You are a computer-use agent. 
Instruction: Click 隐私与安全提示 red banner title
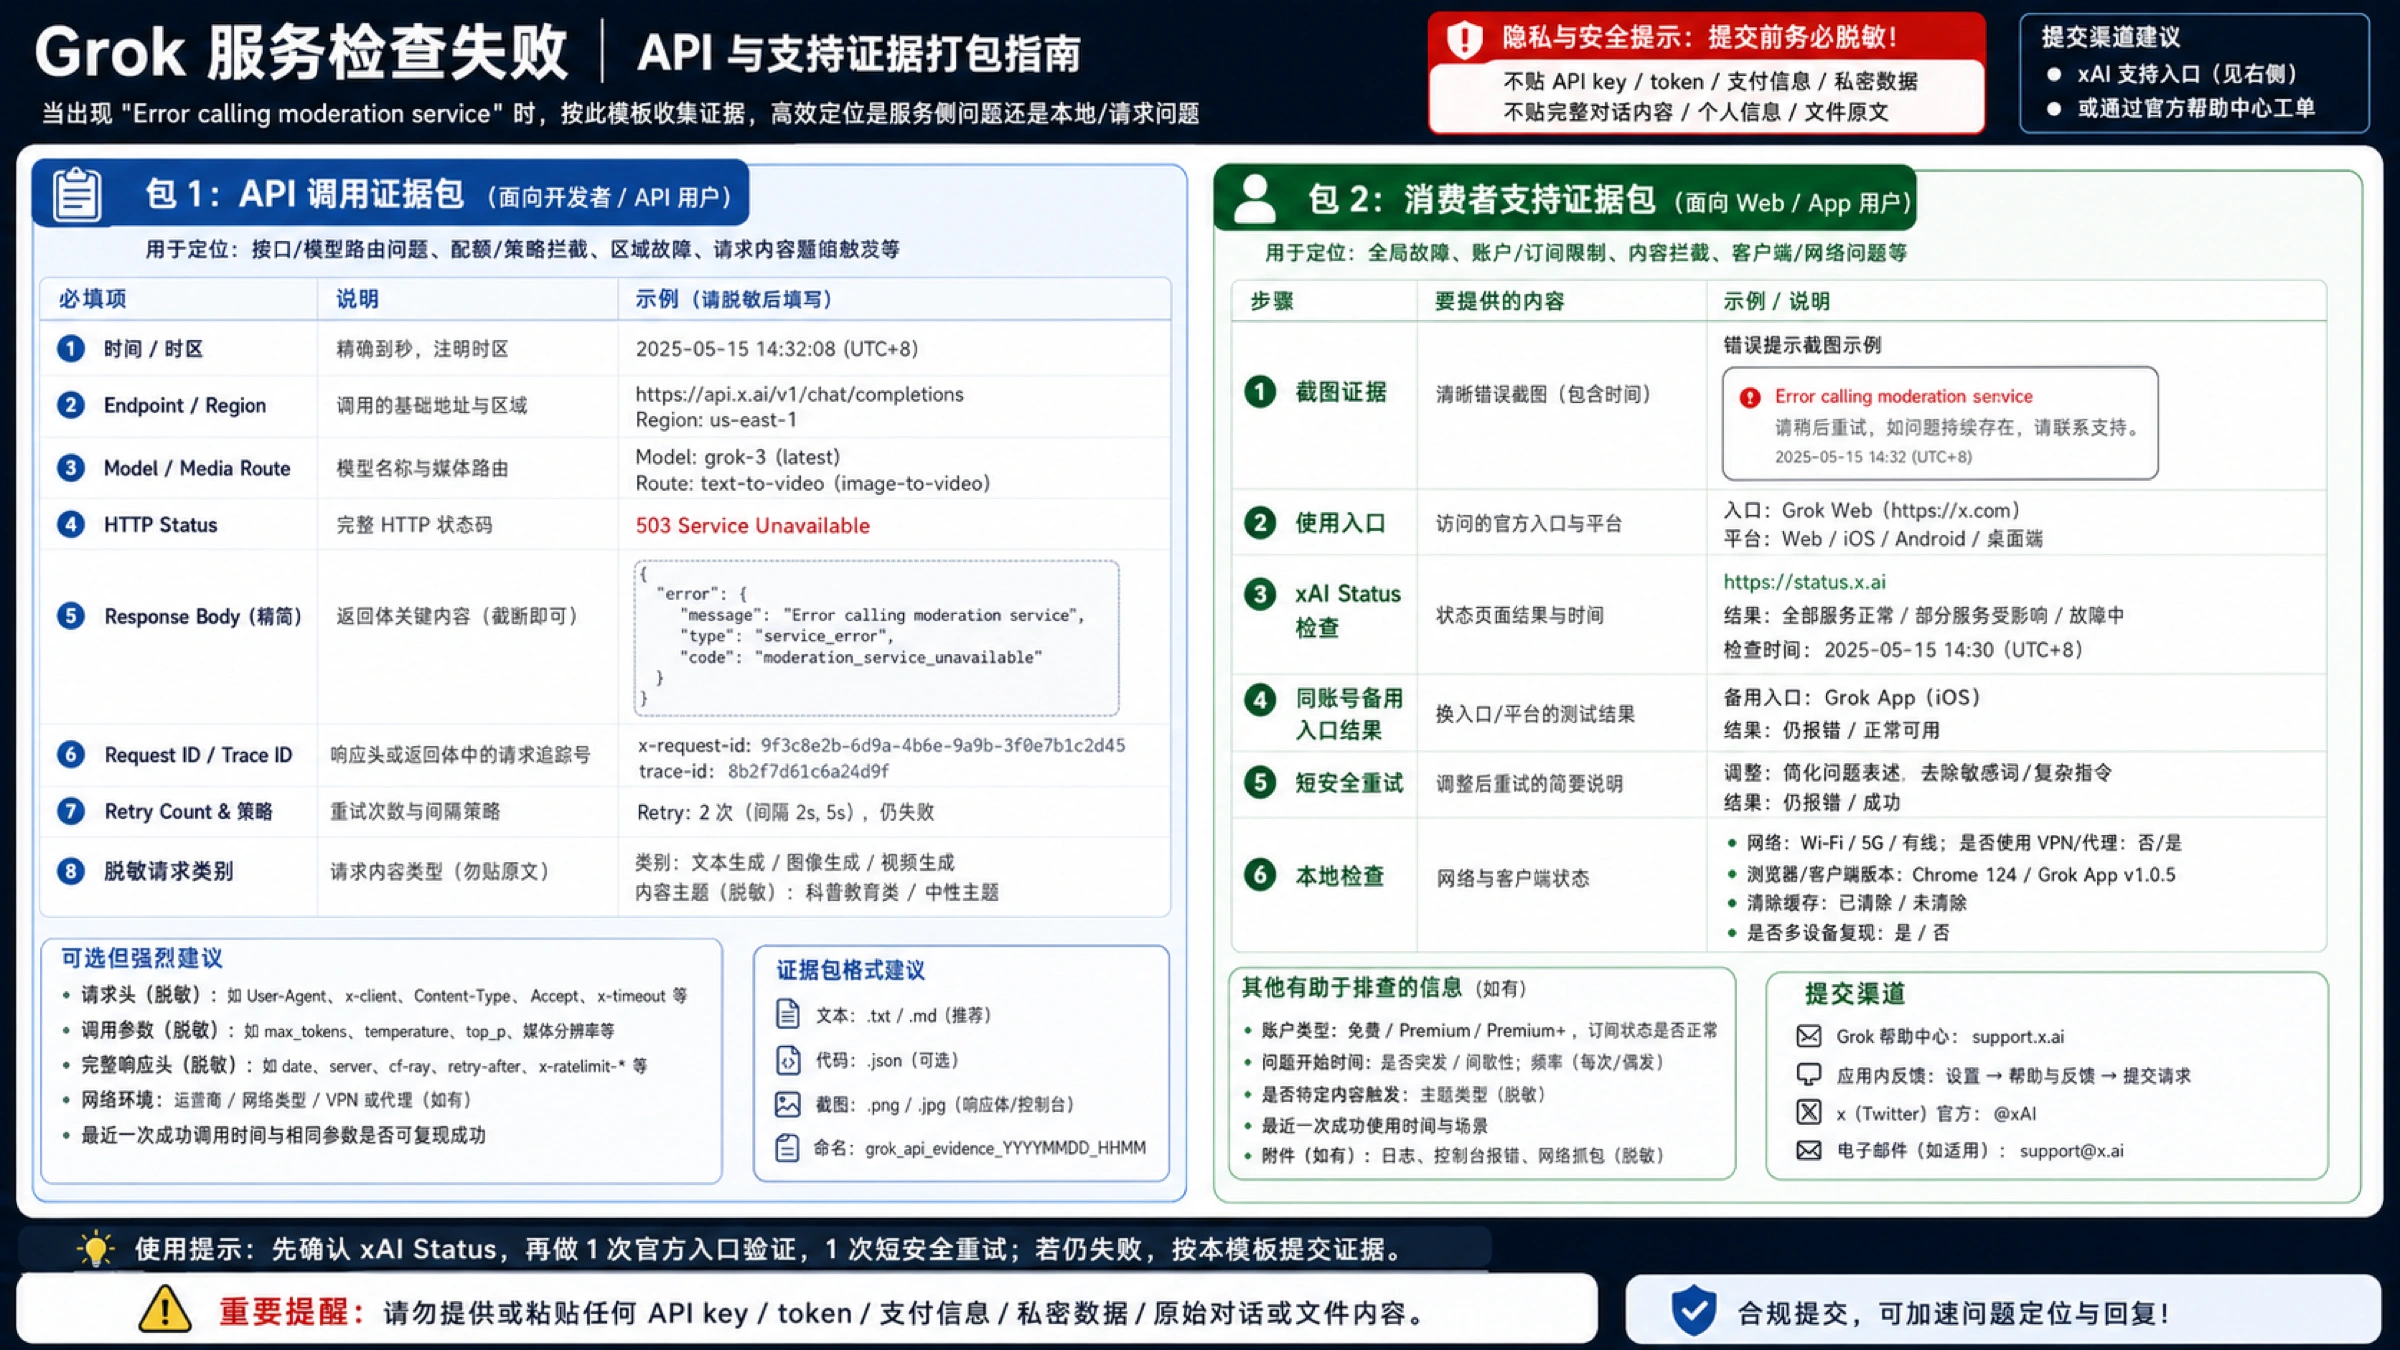[1700, 37]
